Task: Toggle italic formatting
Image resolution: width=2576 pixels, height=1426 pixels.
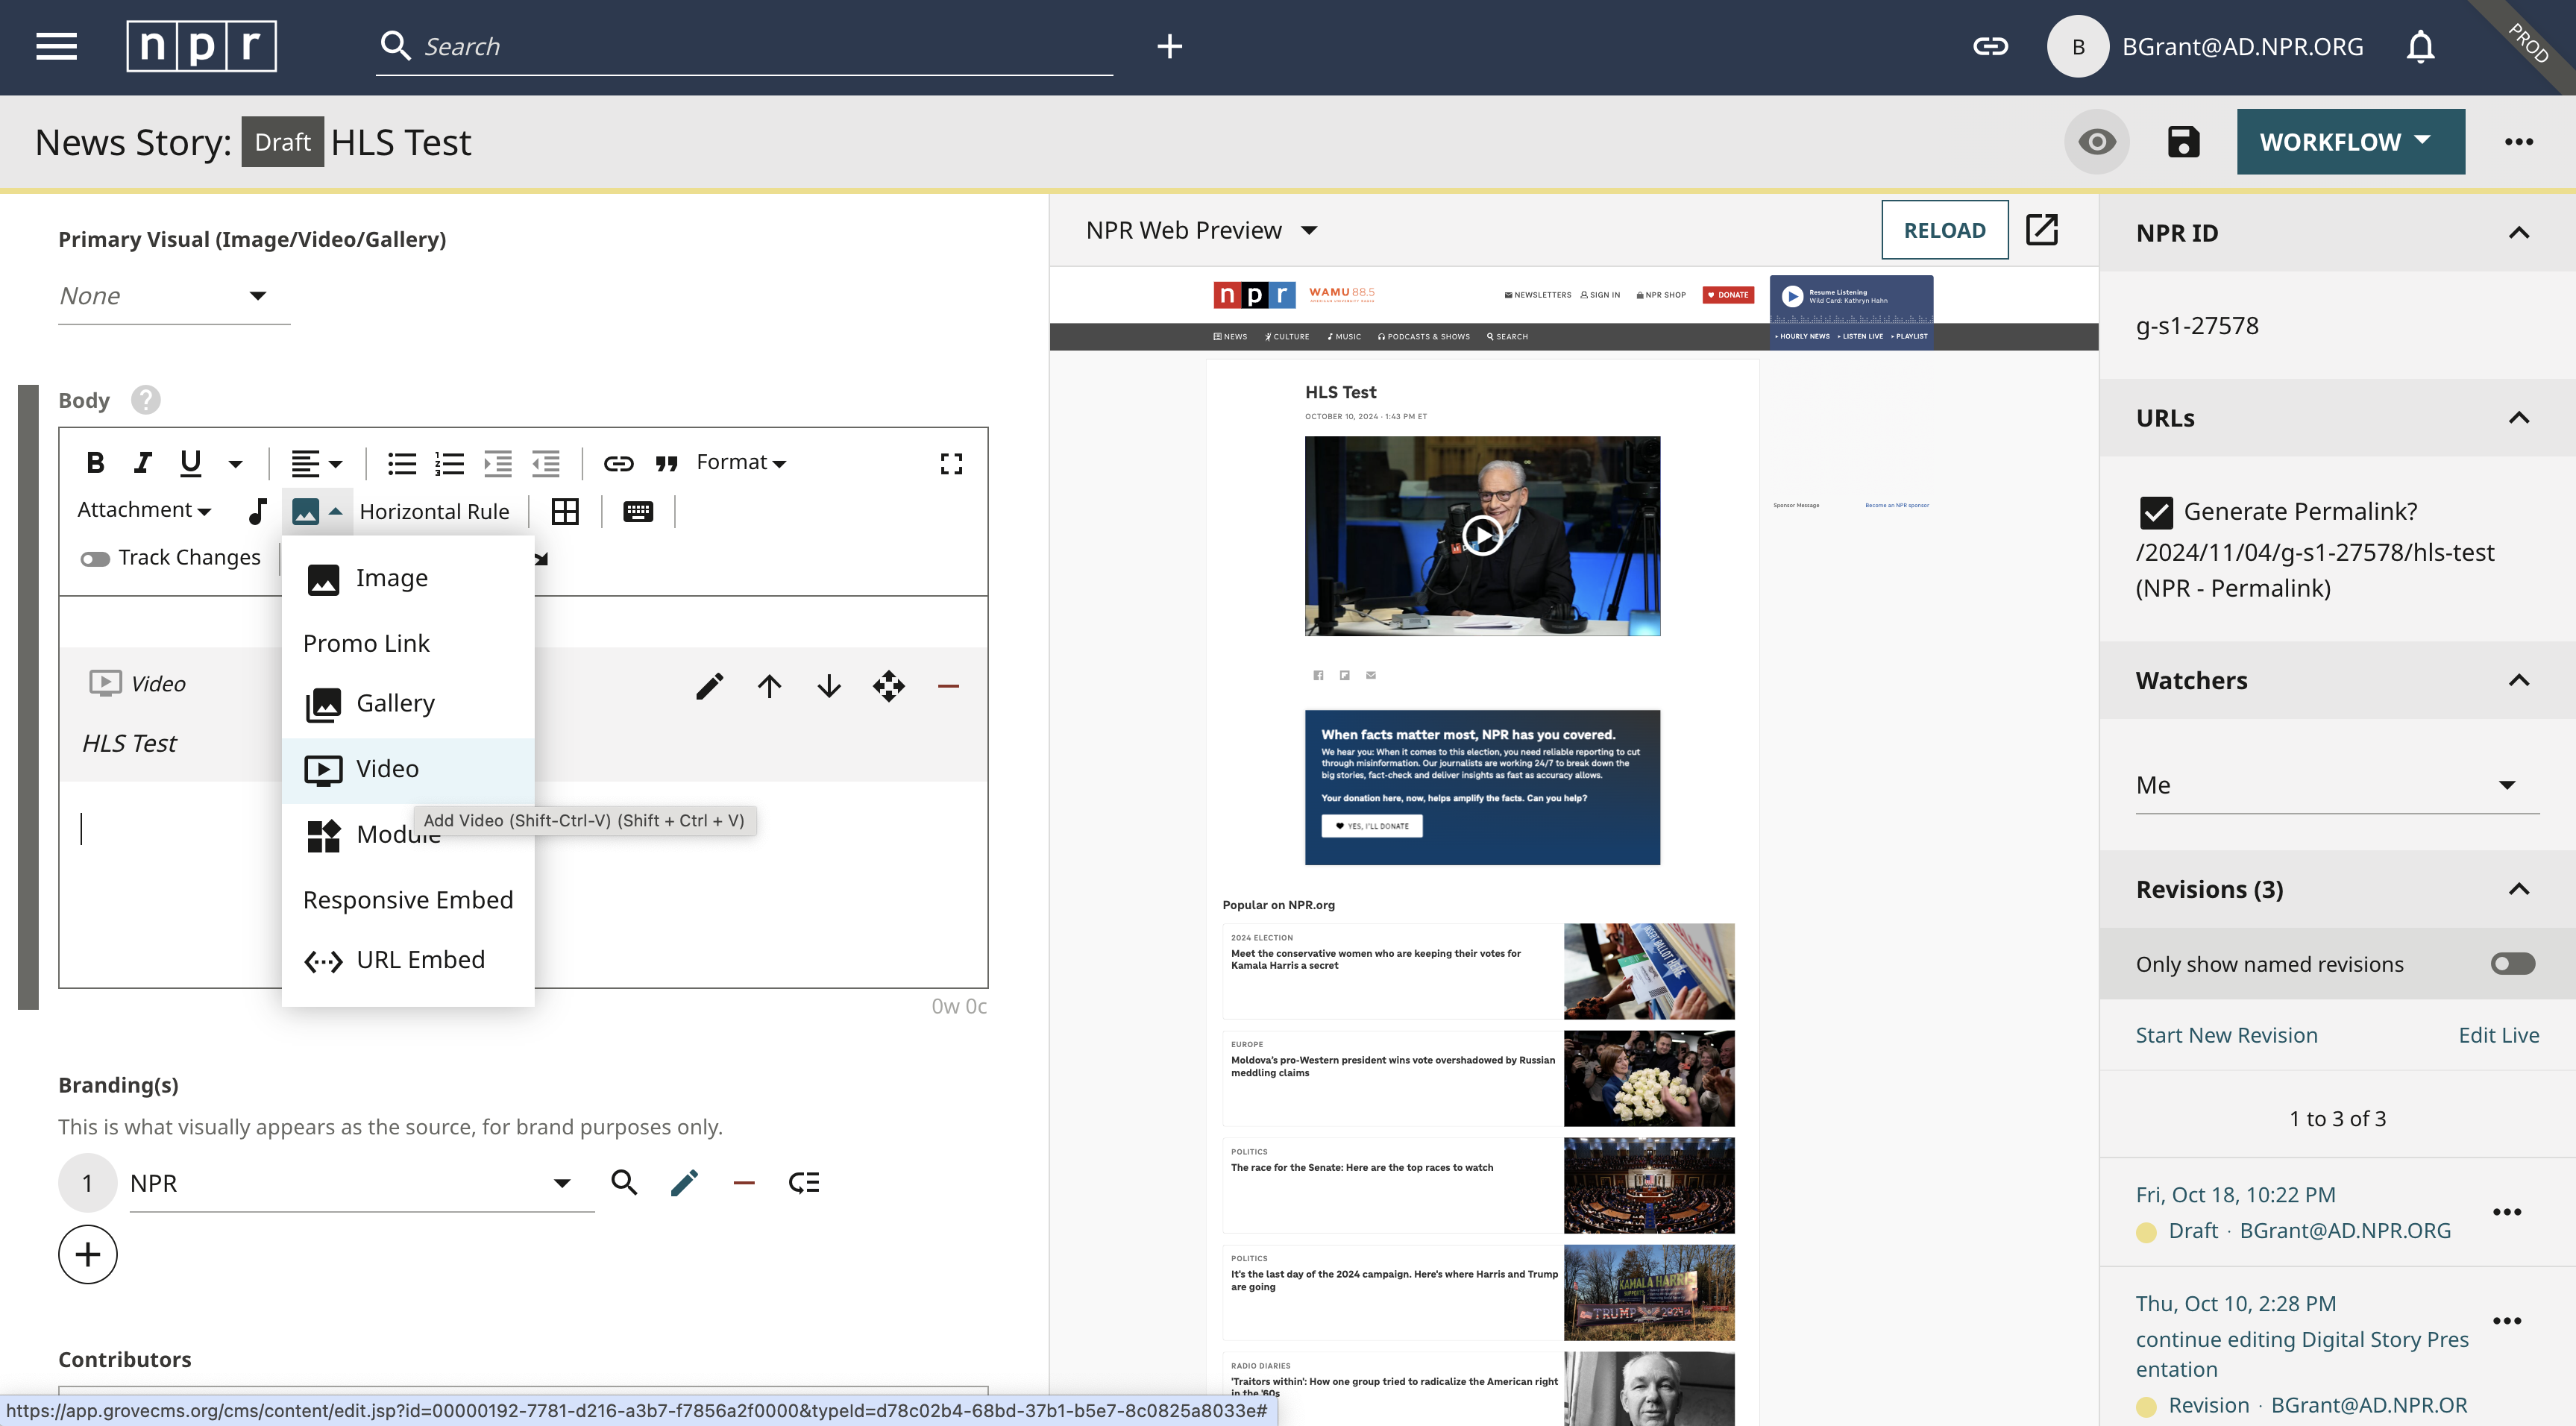Action: pos(142,463)
